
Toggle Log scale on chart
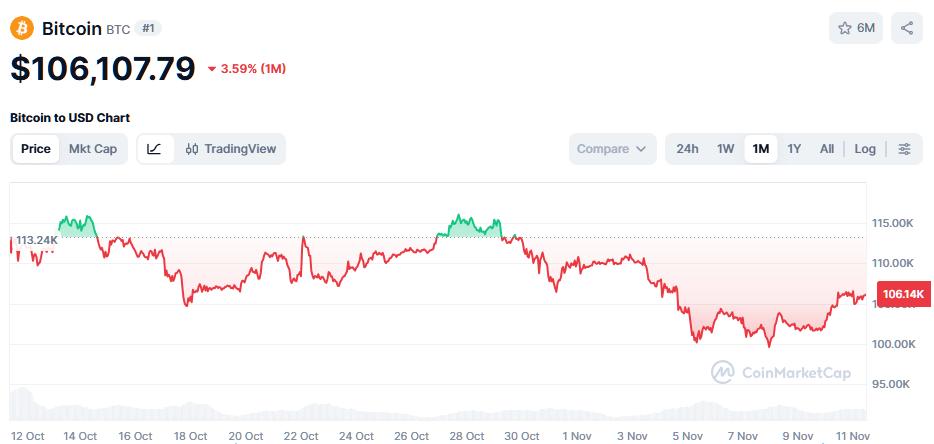(865, 149)
